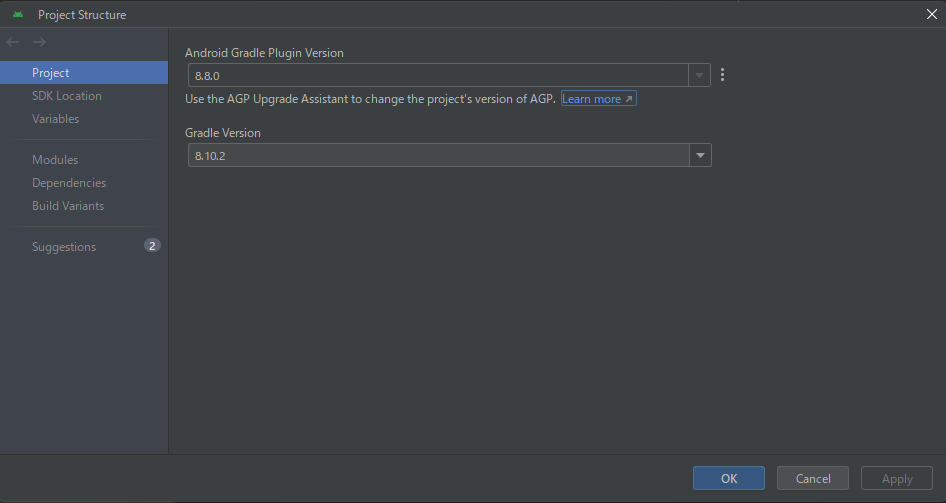Click the forward navigation arrow icon

click(x=39, y=42)
